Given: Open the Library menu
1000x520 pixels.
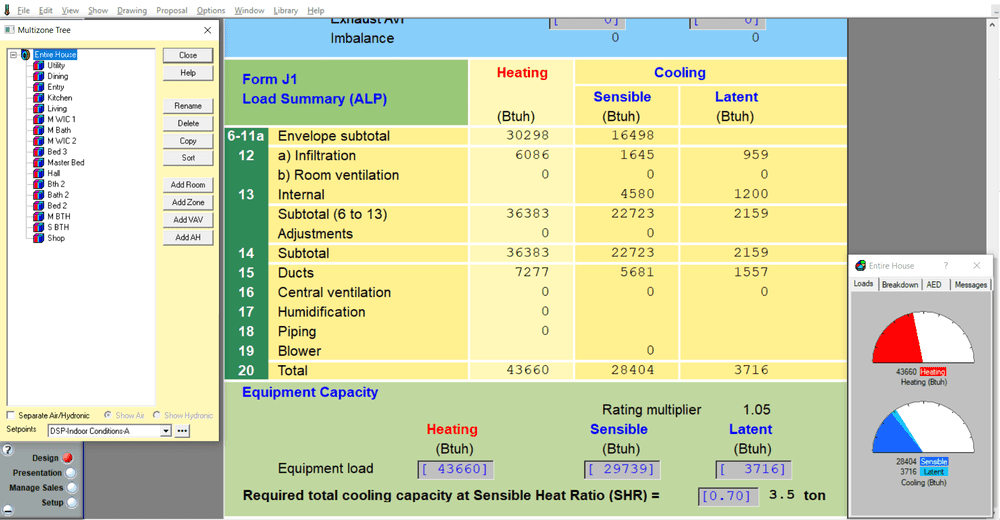Looking at the screenshot, I should pos(286,10).
